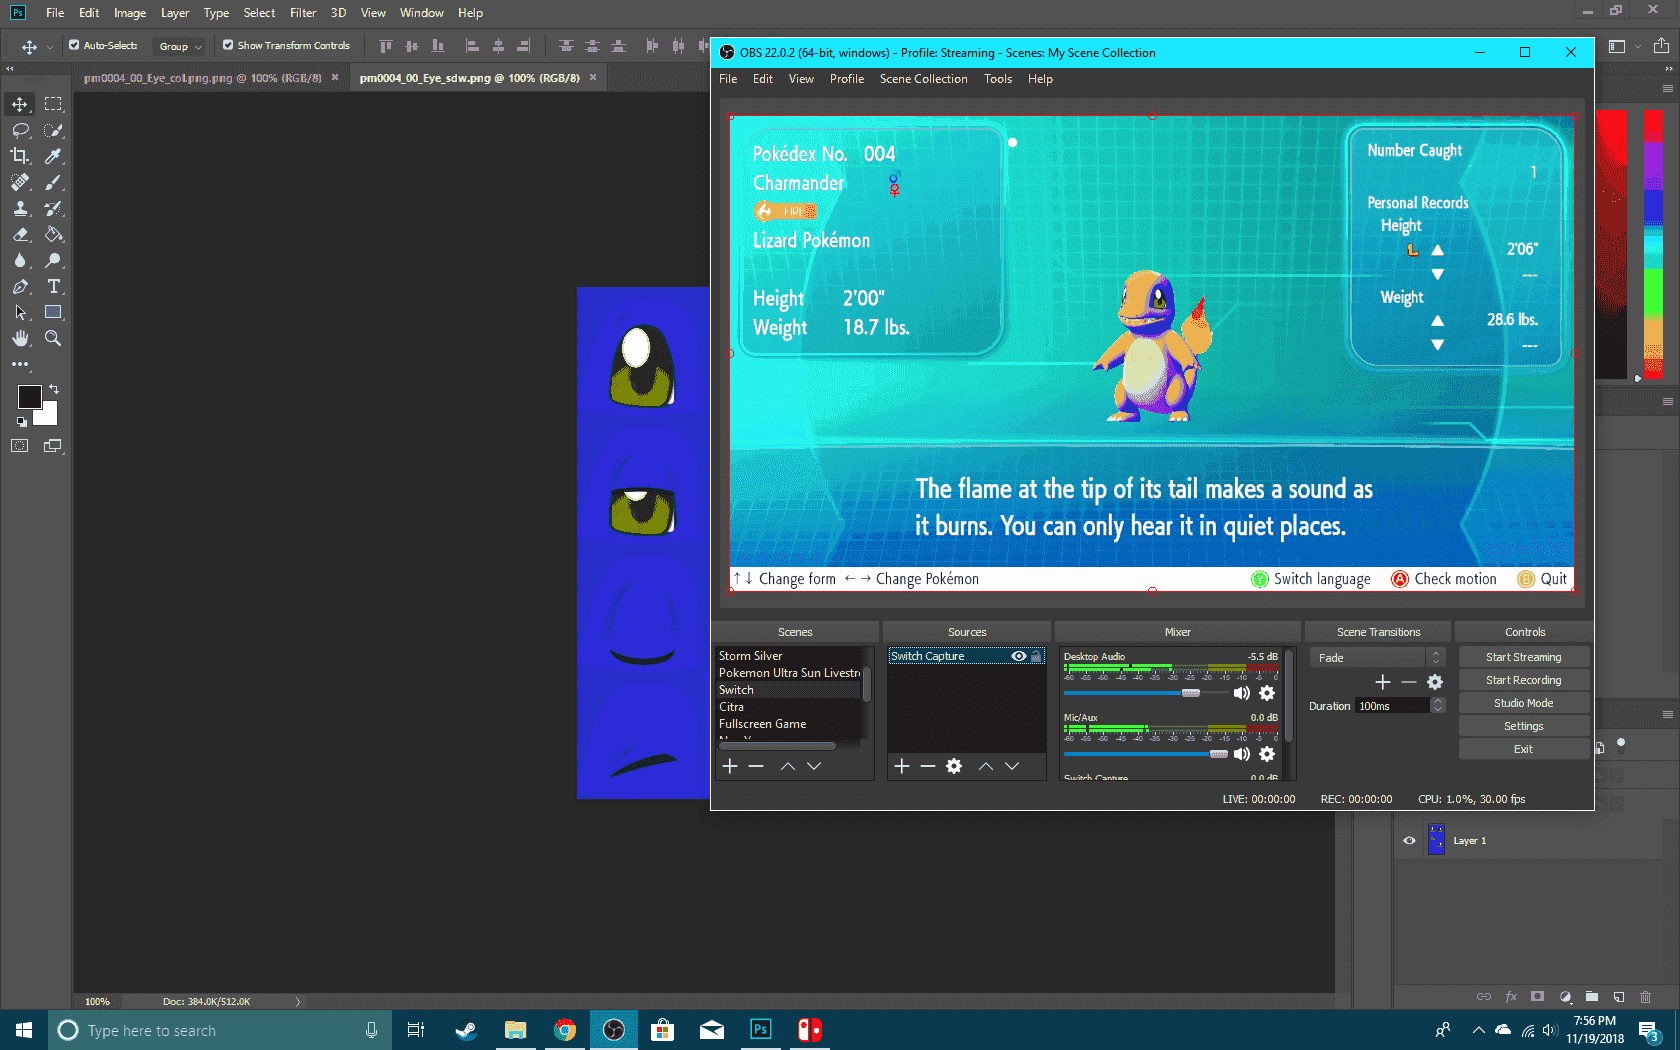This screenshot has height=1050, width=1680.
Task: Select the Crop tool
Action: 20,156
